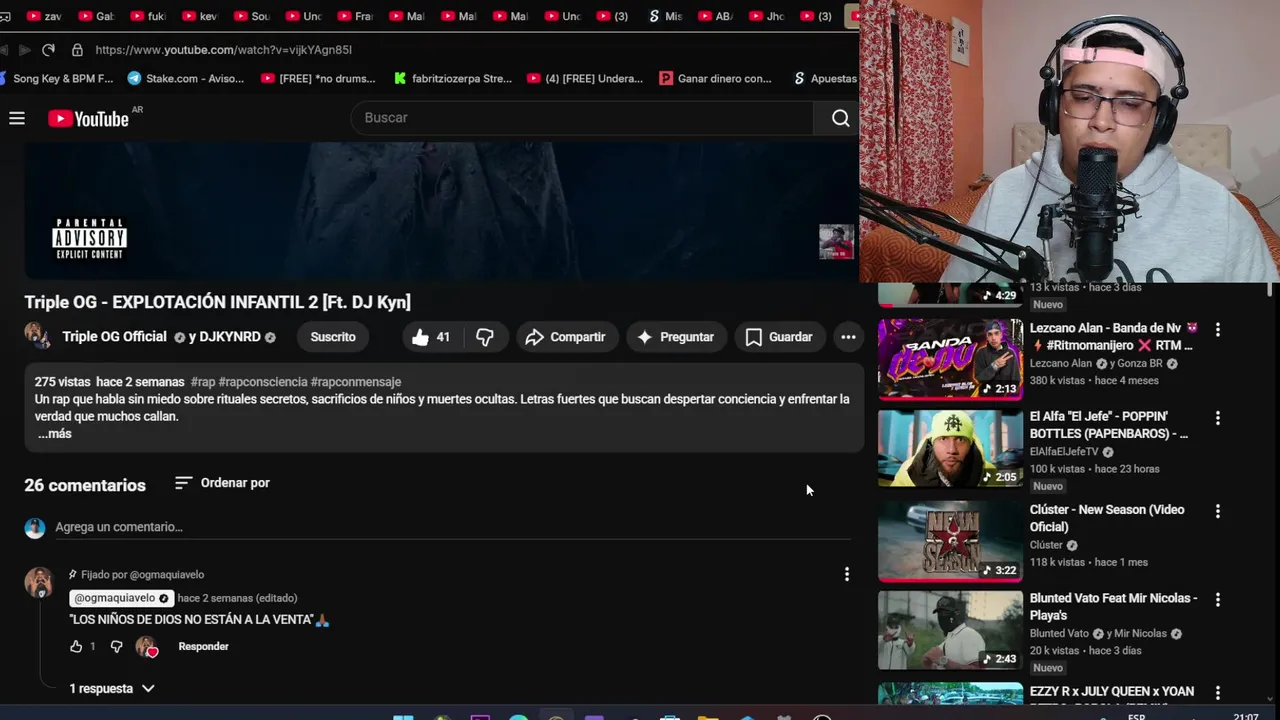Open the Ganar dinero con bookmark

pyautogui.click(x=716, y=79)
